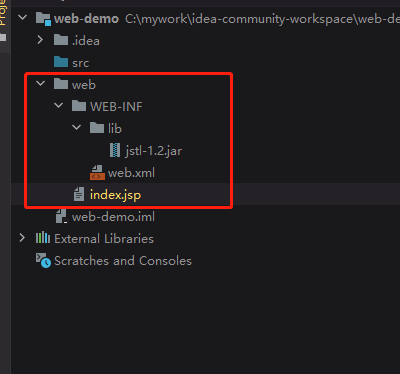Click the project path C:\mywork\idea-community-workspace text
Viewport: 400px width, 374px height.
(x=262, y=19)
